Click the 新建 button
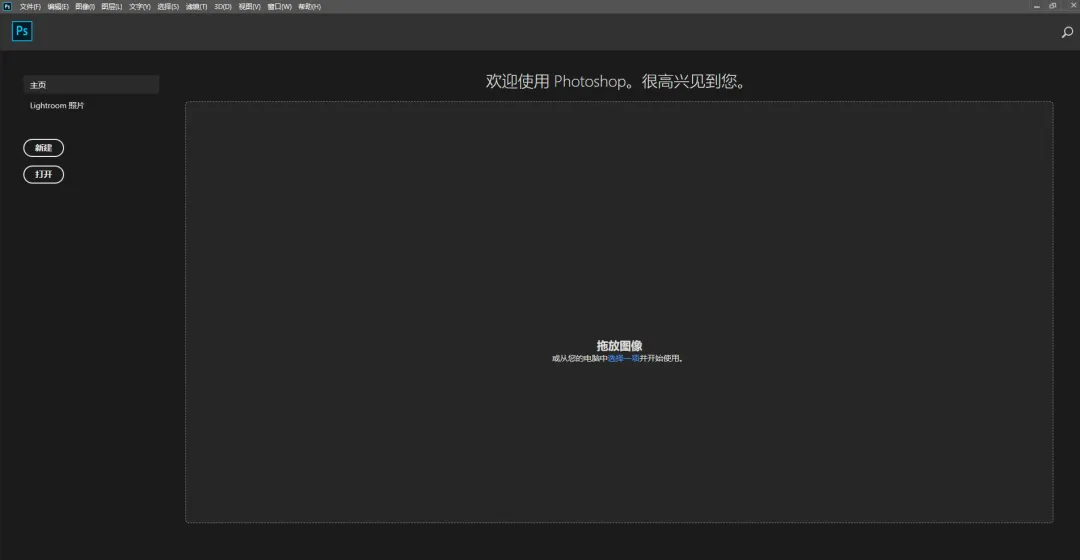This screenshot has height=560, width=1080. coord(43,148)
